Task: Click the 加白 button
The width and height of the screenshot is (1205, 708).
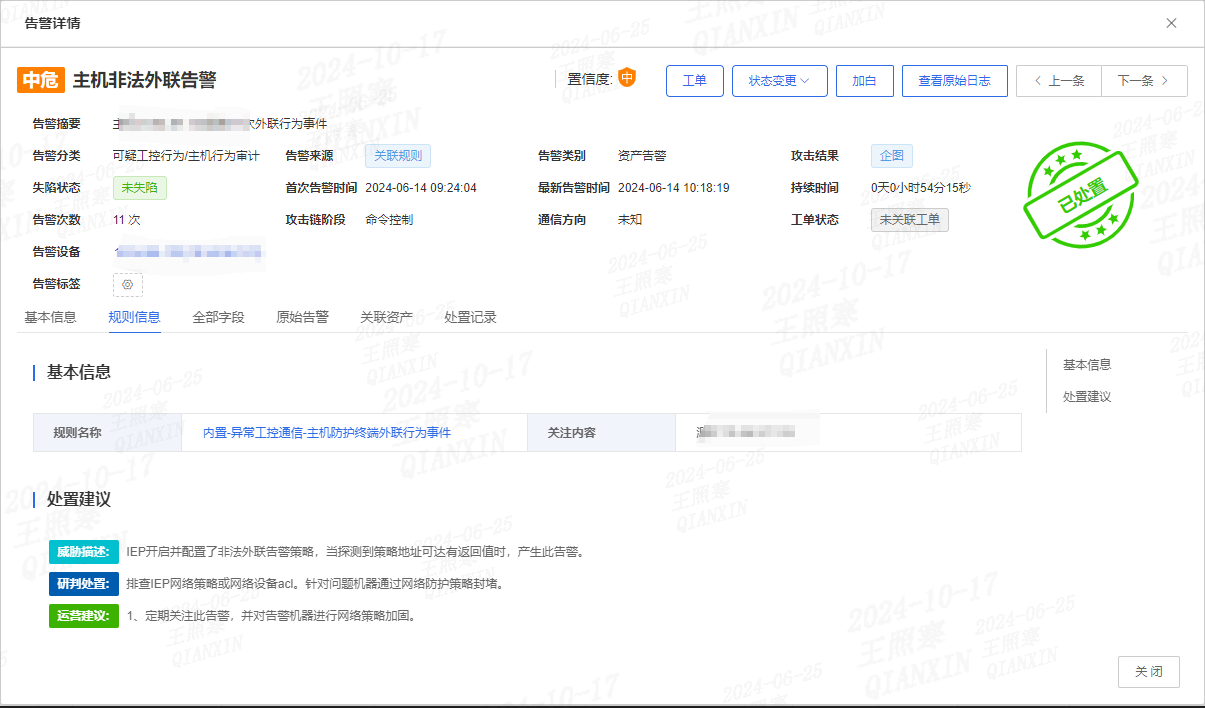Action: click(865, 81)
